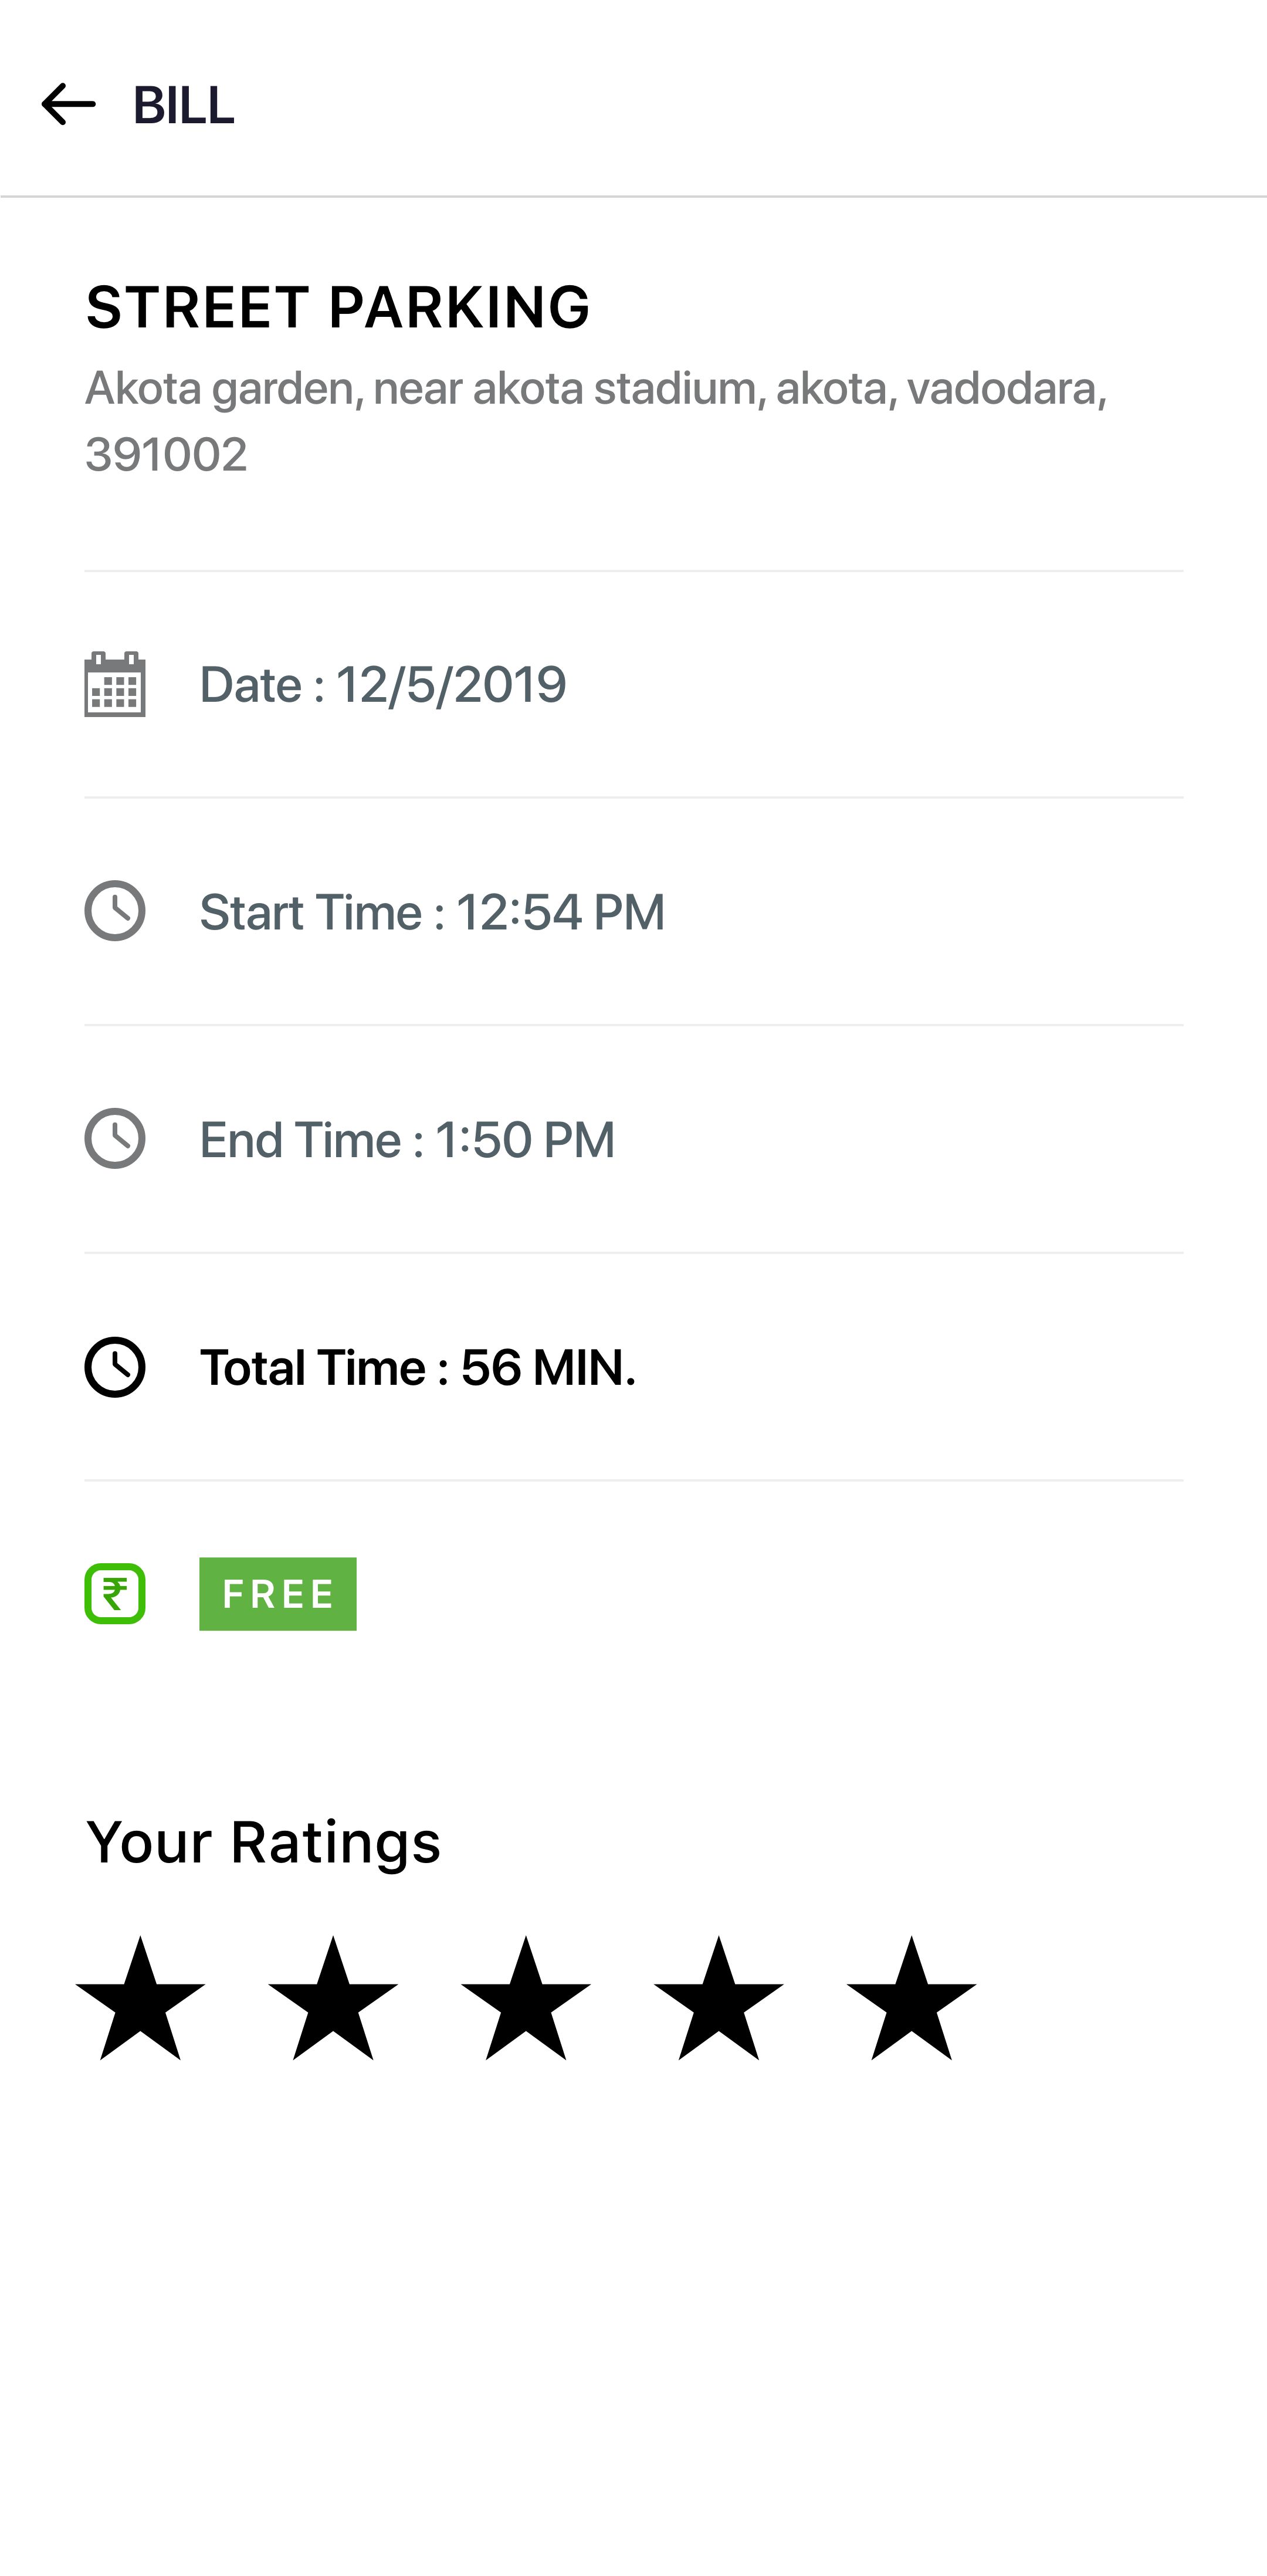Tap the End Time : 1:50 PM text
This screenshot has height=2576, width=1267.
[407, 1139]
